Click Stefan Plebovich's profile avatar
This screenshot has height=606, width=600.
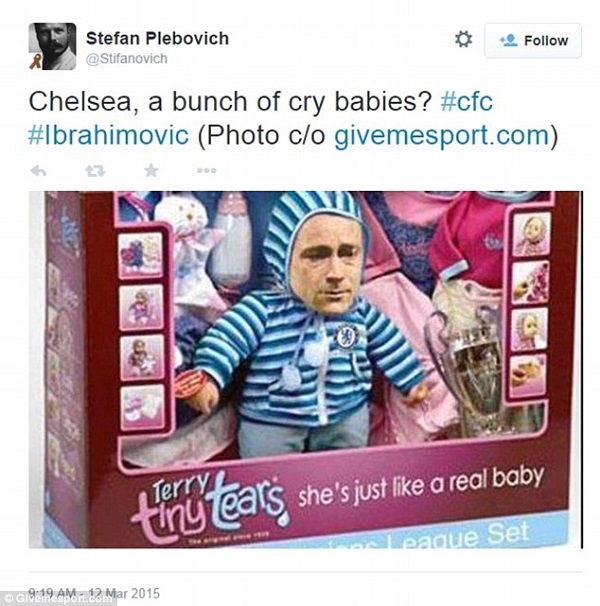click(x=52, y=46)
